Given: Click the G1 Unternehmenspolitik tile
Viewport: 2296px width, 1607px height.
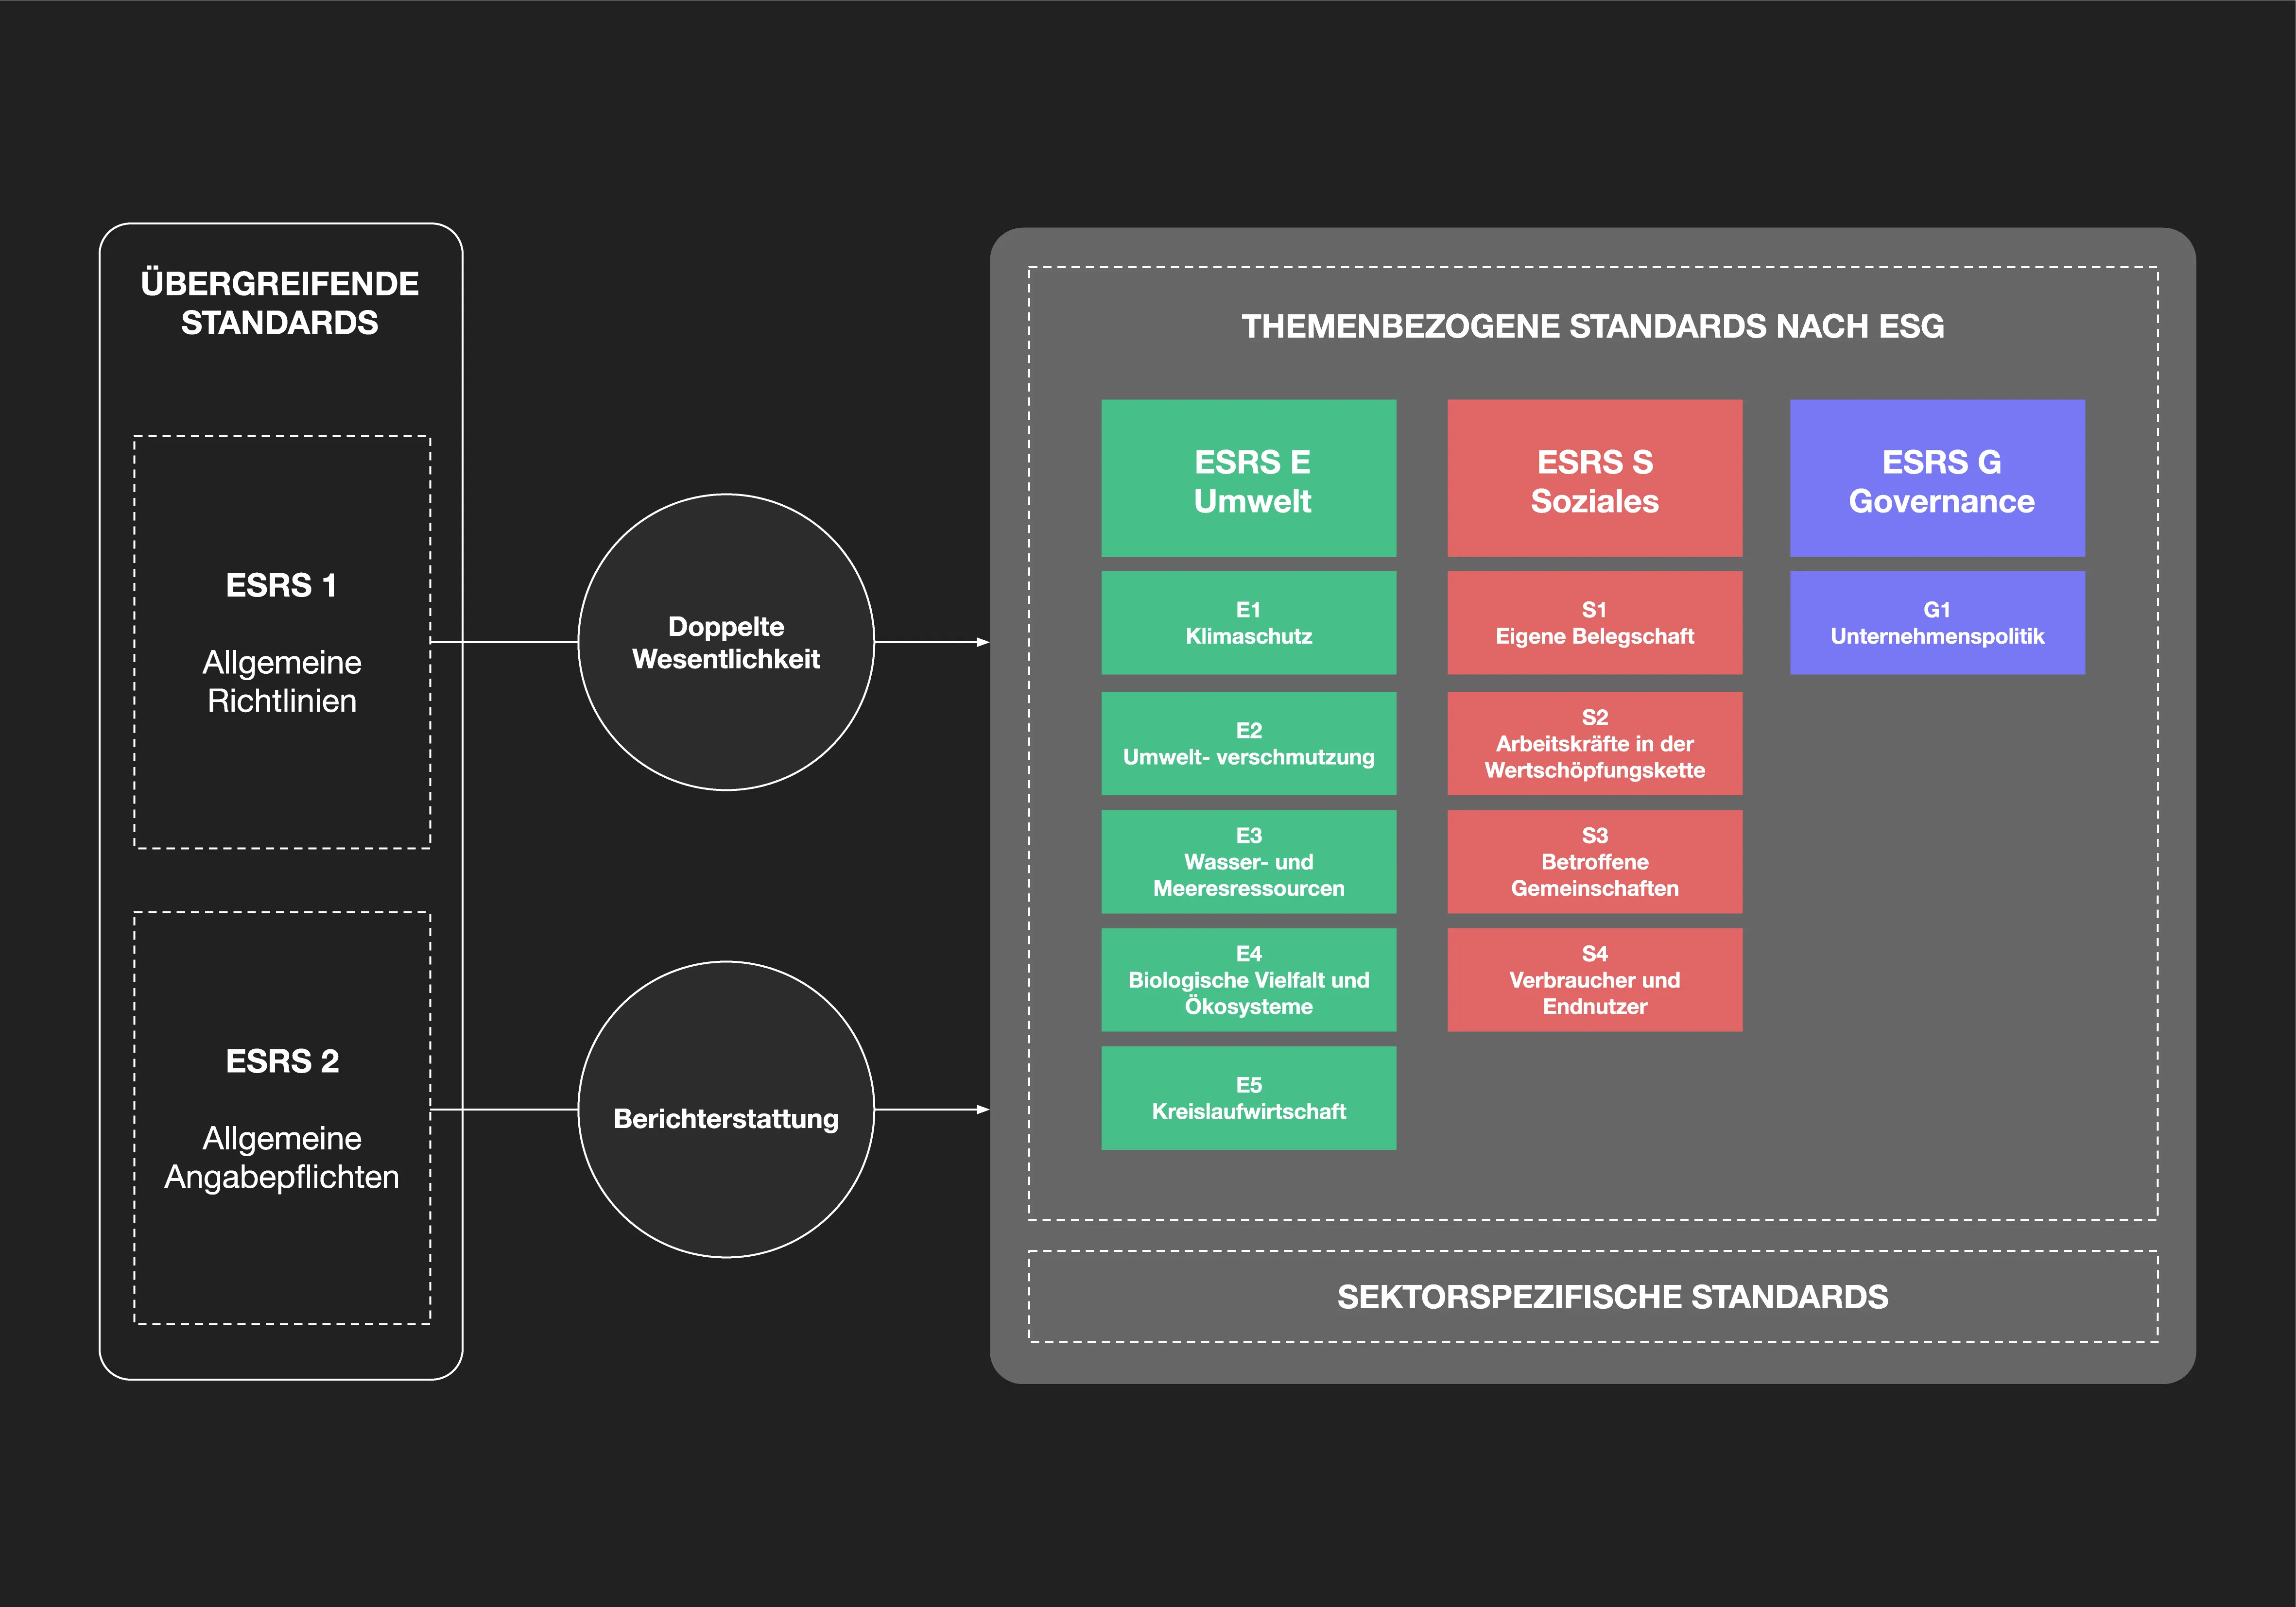Looking at the screenshot, I should point(1937,622).
